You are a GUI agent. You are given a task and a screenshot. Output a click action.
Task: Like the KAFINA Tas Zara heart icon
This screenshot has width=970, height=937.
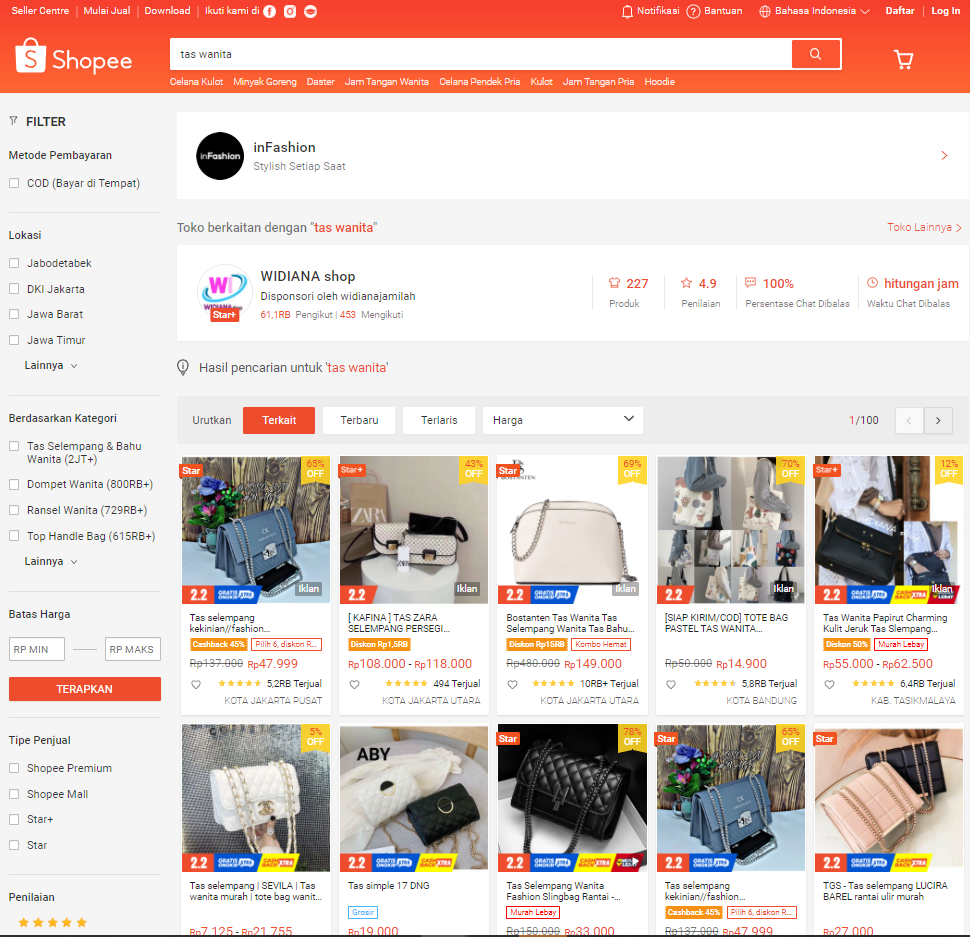[354, 684]
